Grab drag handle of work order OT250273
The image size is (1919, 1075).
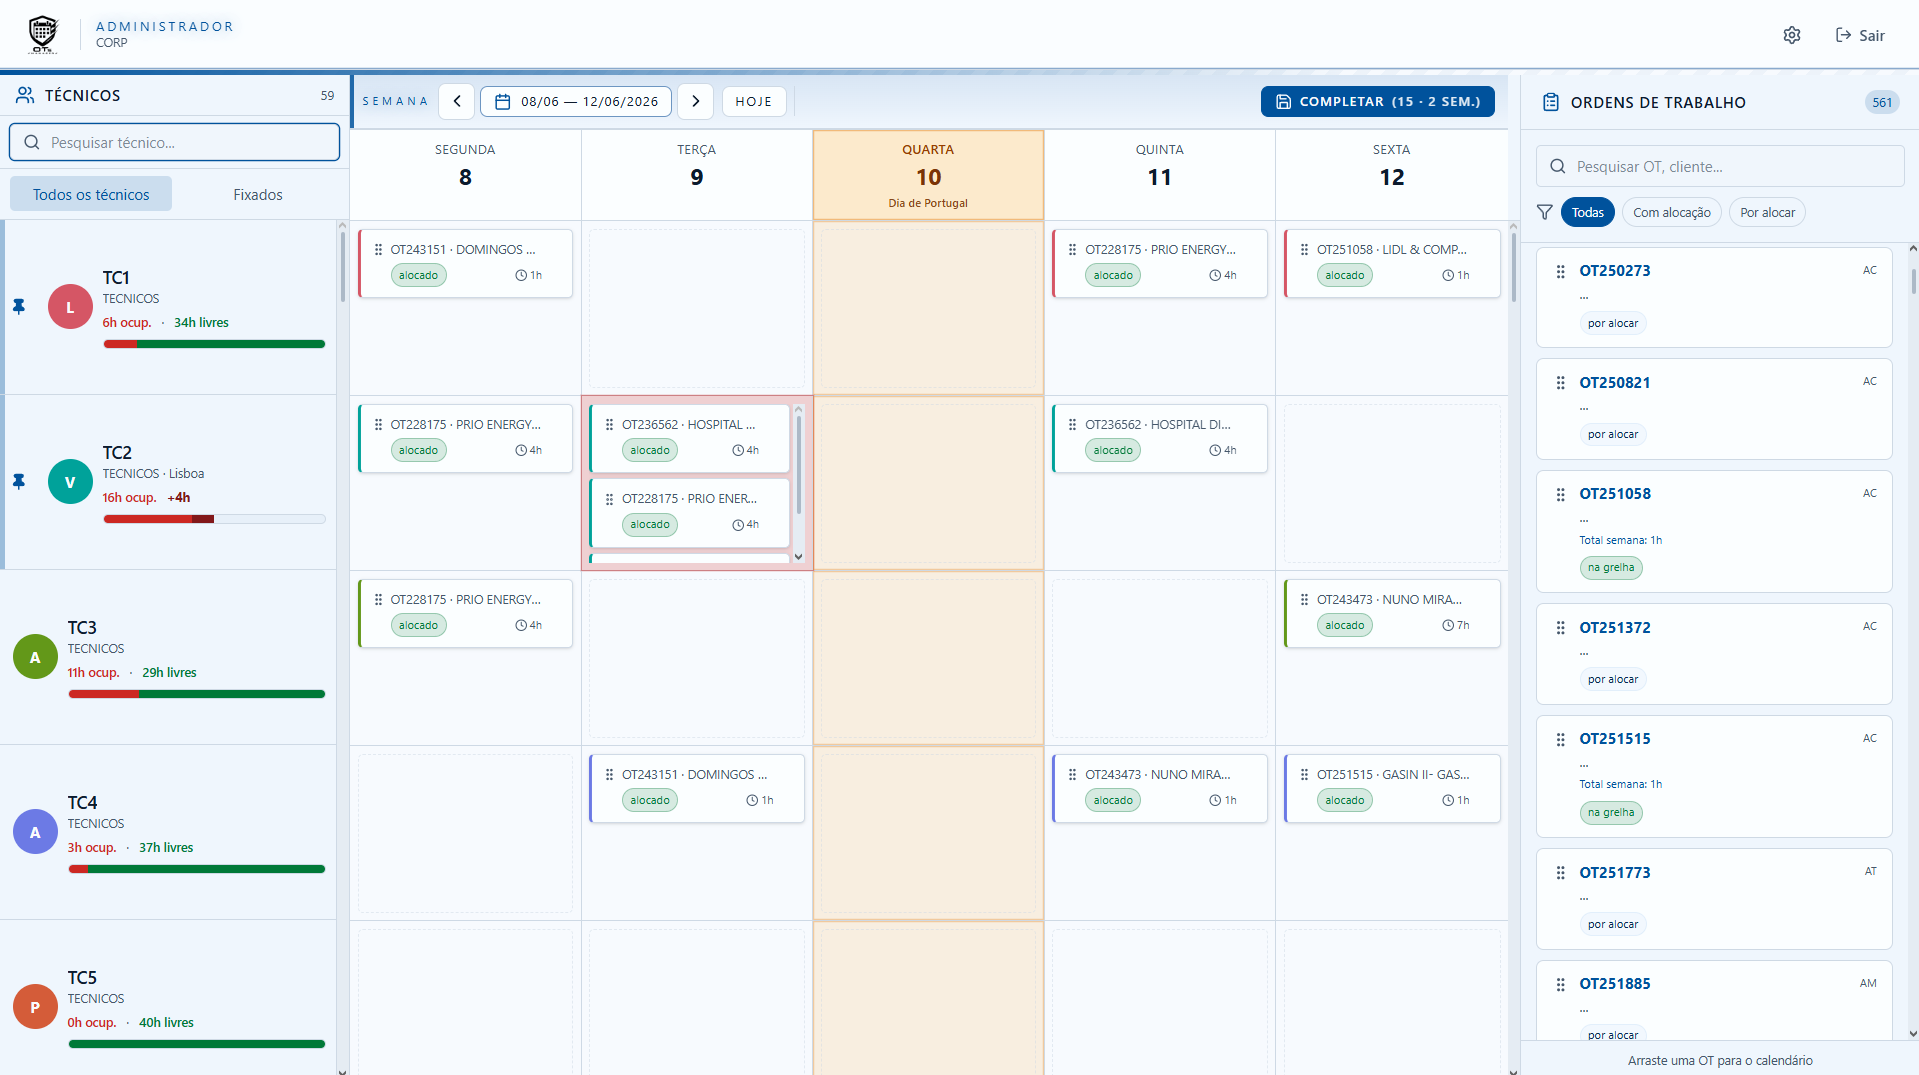pyautogui.click(x=1560, y=272)
